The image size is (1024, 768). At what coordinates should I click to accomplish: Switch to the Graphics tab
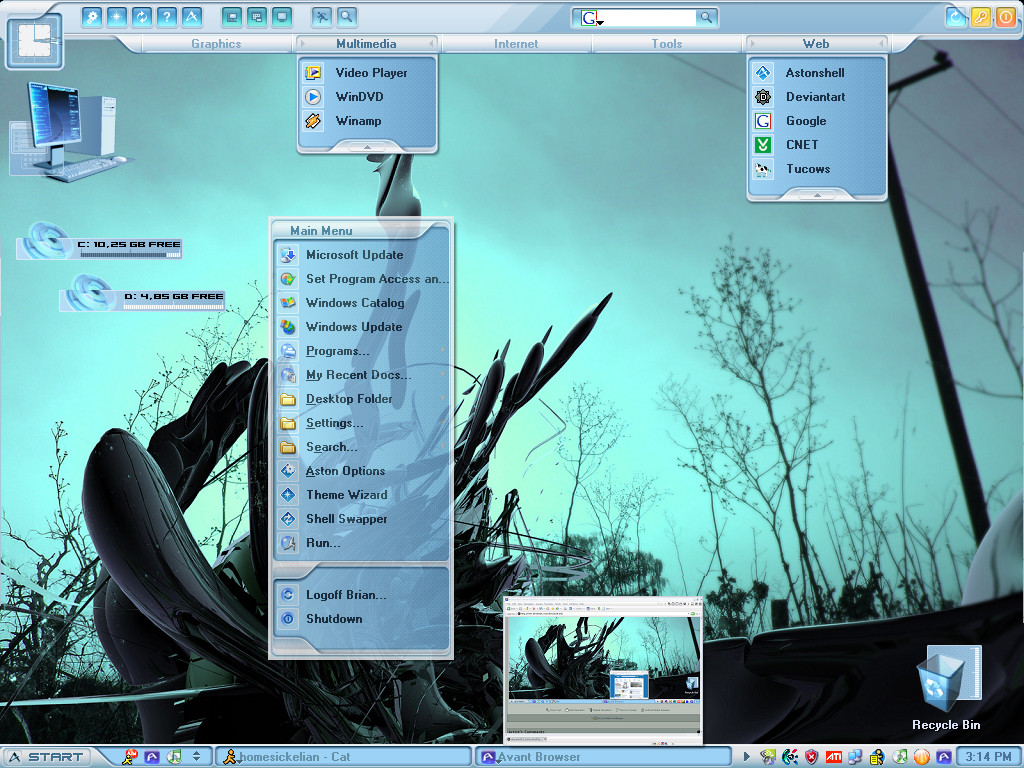click(x=216, y=44)
